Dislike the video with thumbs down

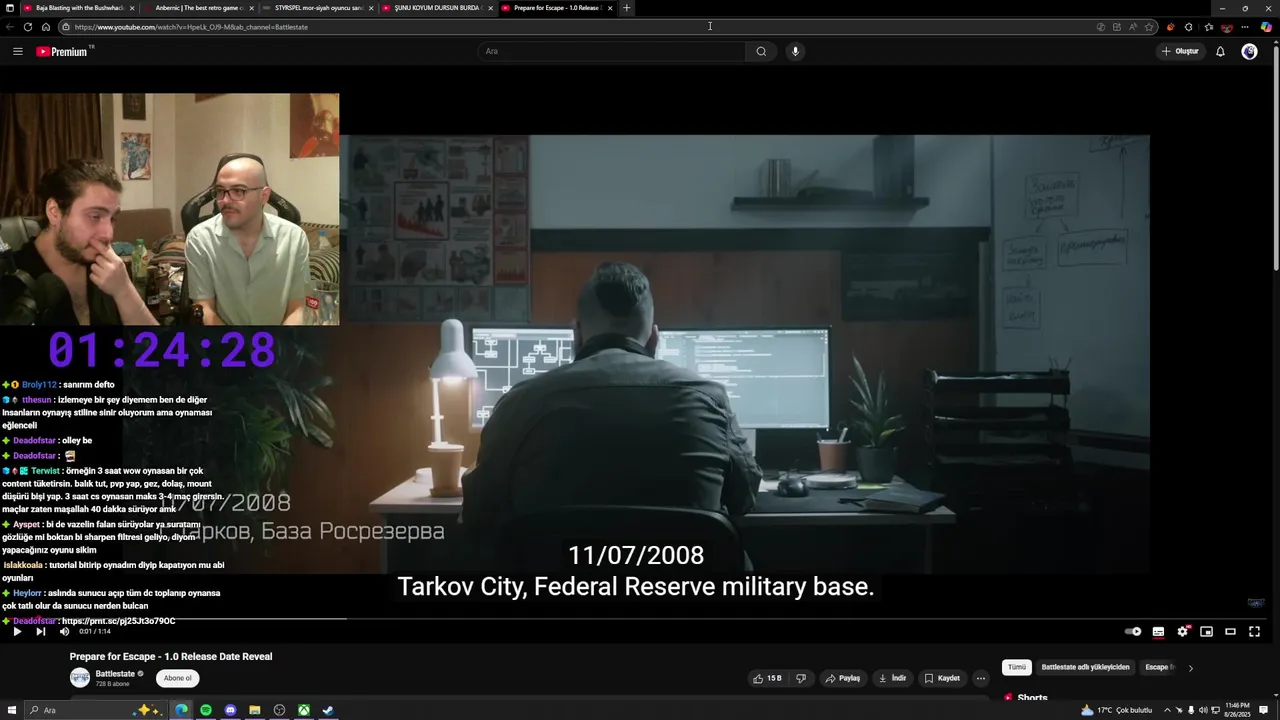tap(801, 678)
